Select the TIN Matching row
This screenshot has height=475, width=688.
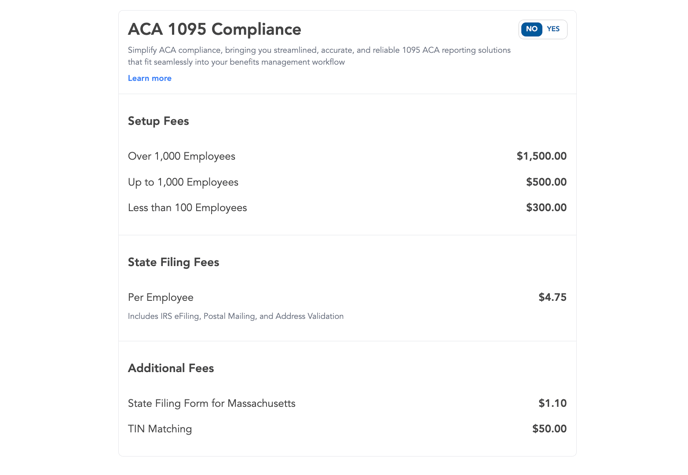tap(347, 429)
